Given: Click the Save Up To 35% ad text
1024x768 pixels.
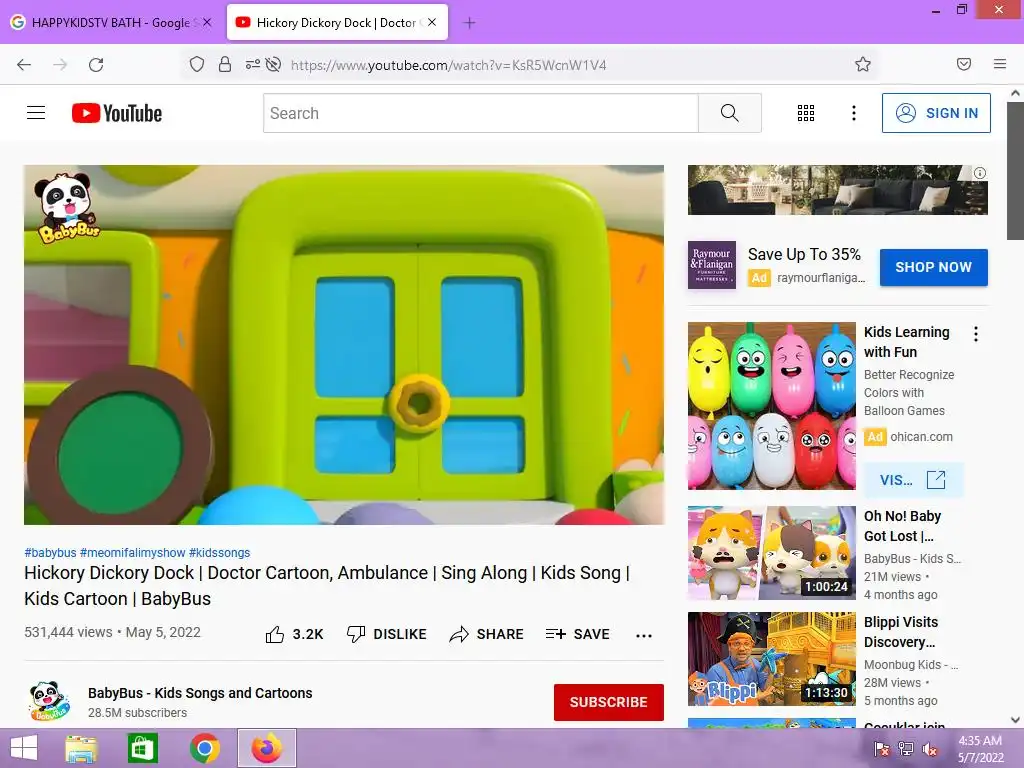Looking at the screenshot, I should (804, 254).
